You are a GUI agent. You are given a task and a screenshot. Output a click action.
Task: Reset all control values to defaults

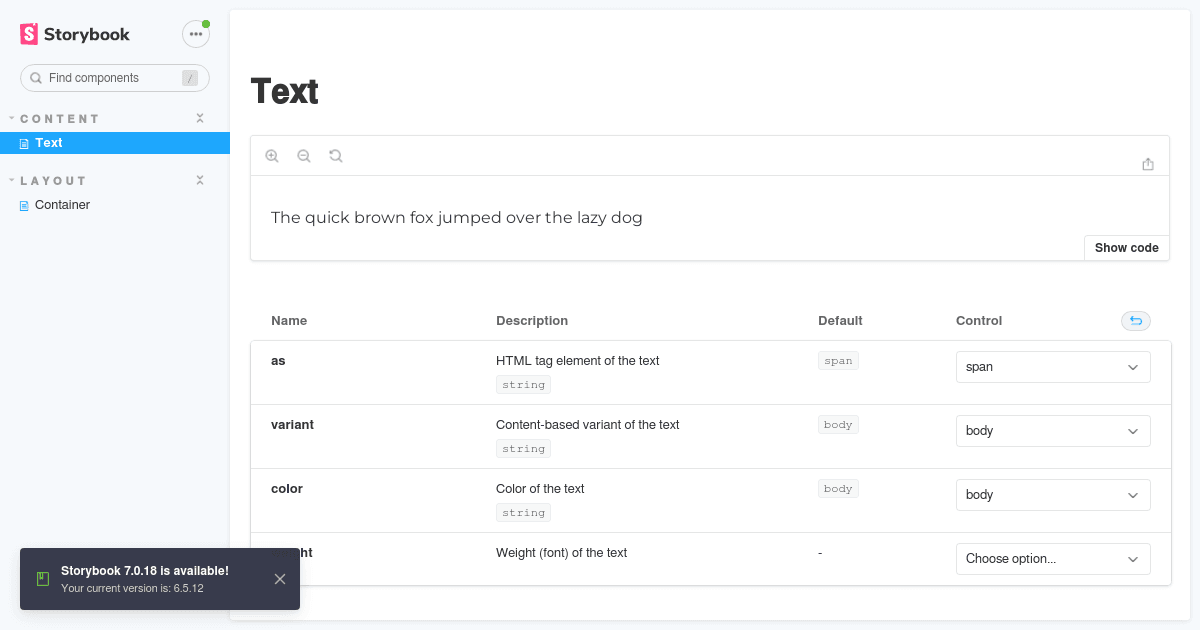(x=1135, y=320)
